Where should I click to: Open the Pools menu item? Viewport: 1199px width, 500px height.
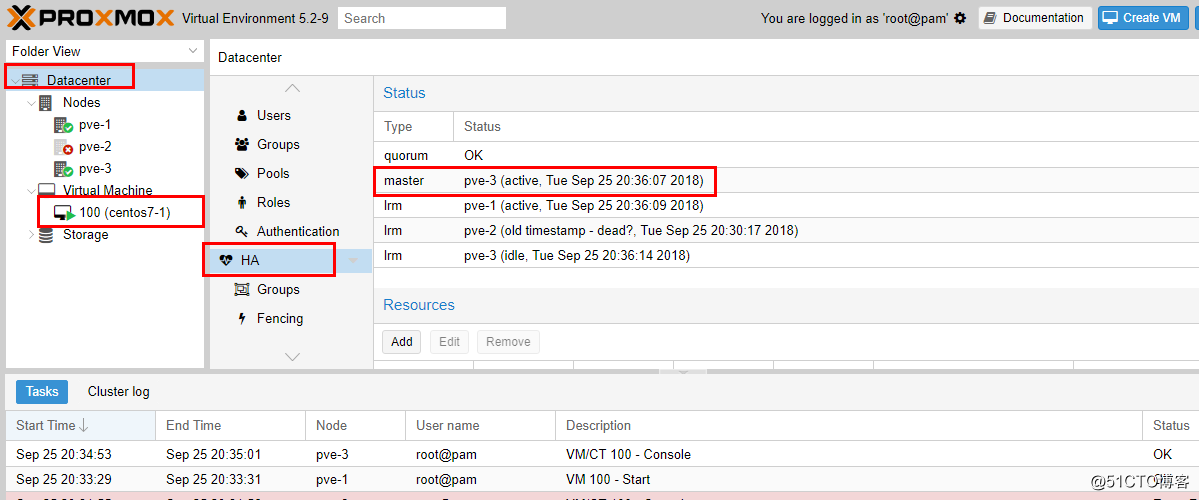[273, 174]
